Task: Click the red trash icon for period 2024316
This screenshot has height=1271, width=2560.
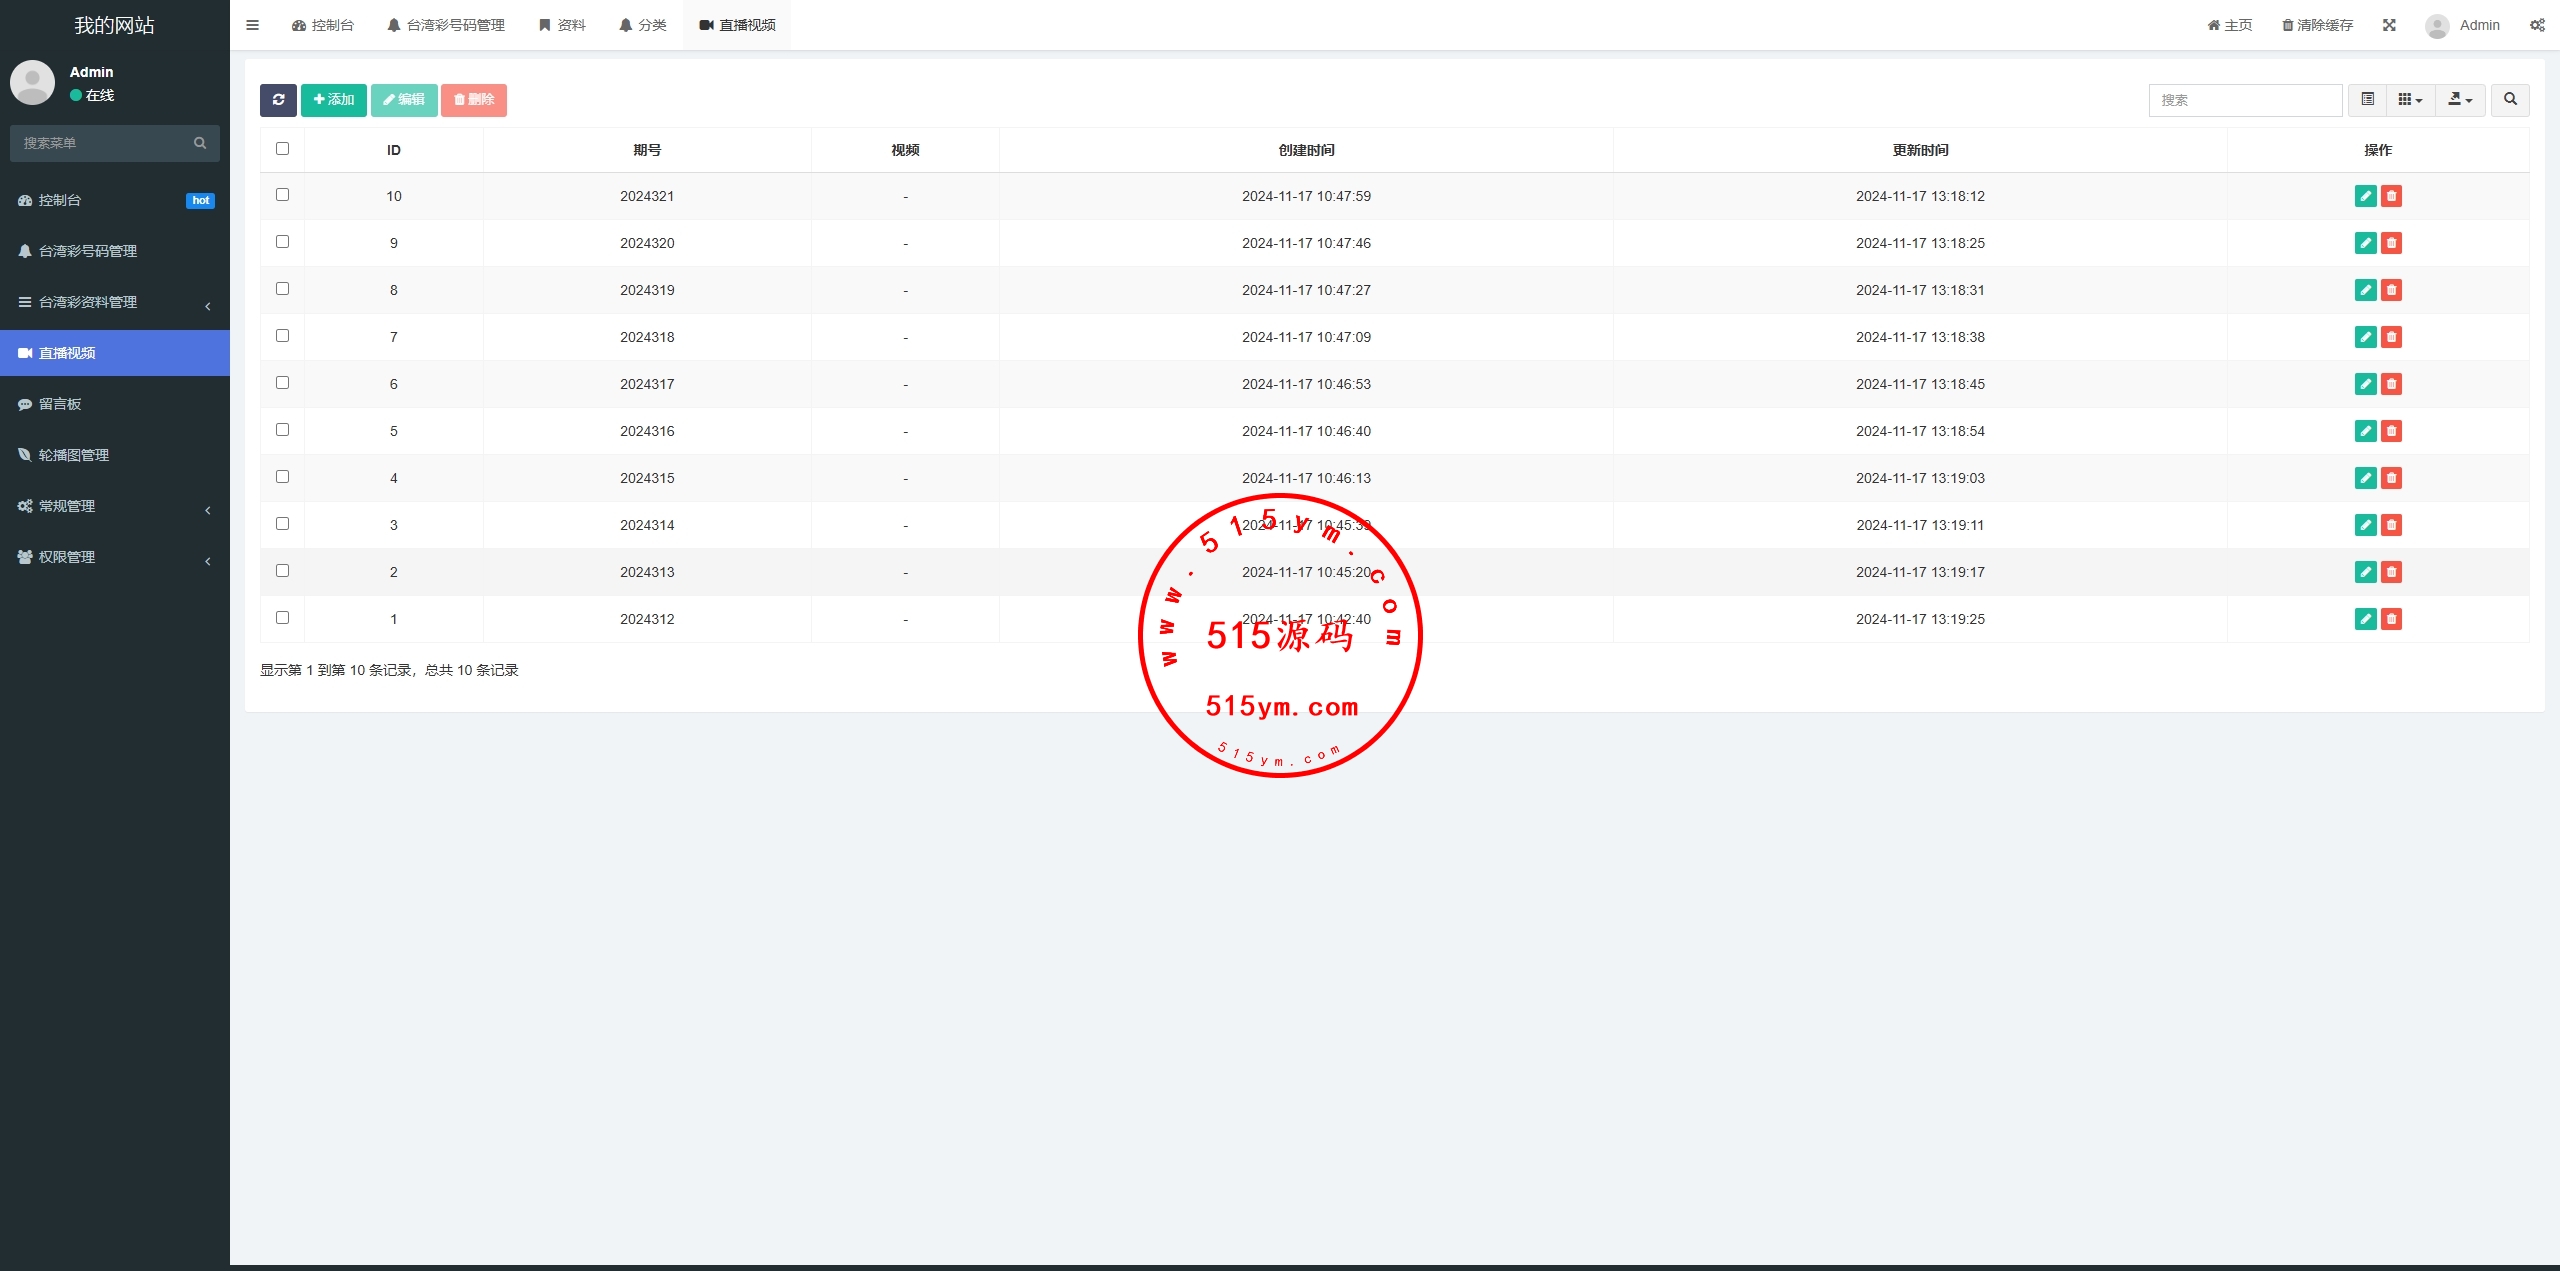Action: 2391,431
